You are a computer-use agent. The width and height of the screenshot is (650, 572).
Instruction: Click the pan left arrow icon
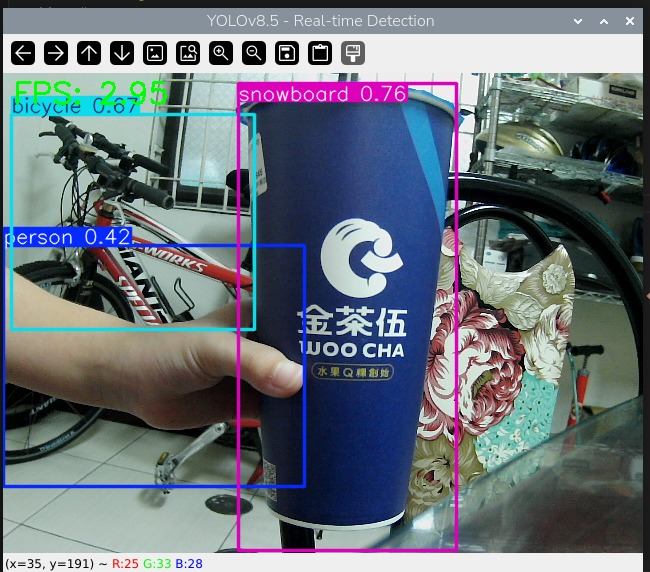click(x=23, y=53)
